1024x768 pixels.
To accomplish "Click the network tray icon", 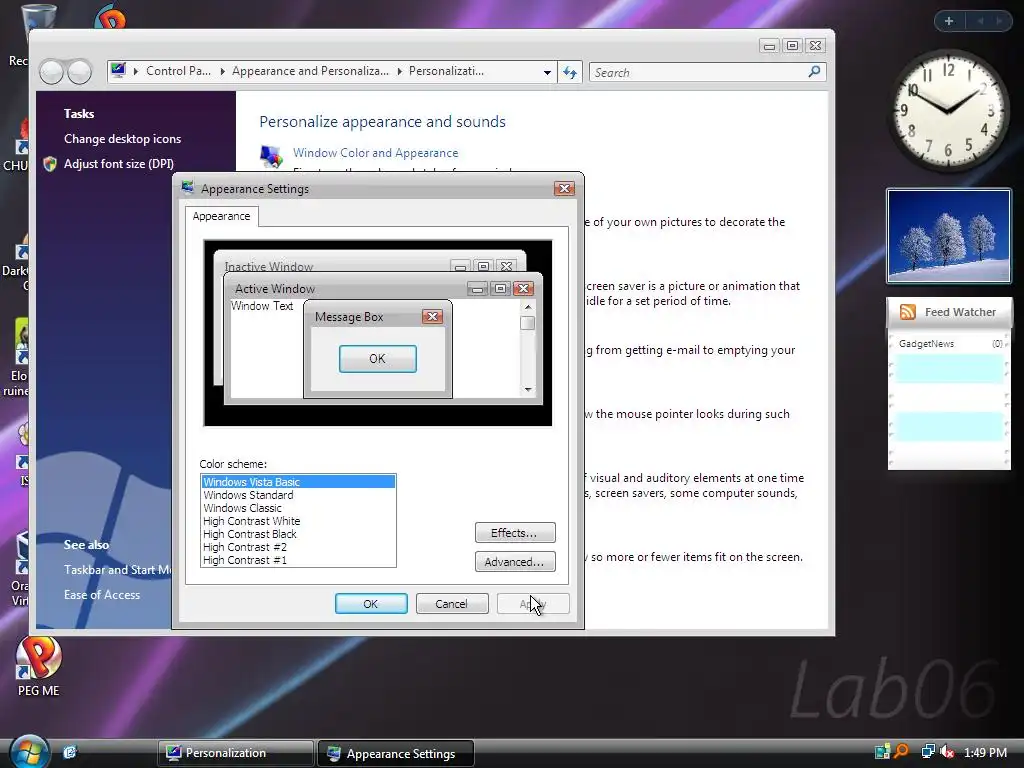I will pos(927,752).
